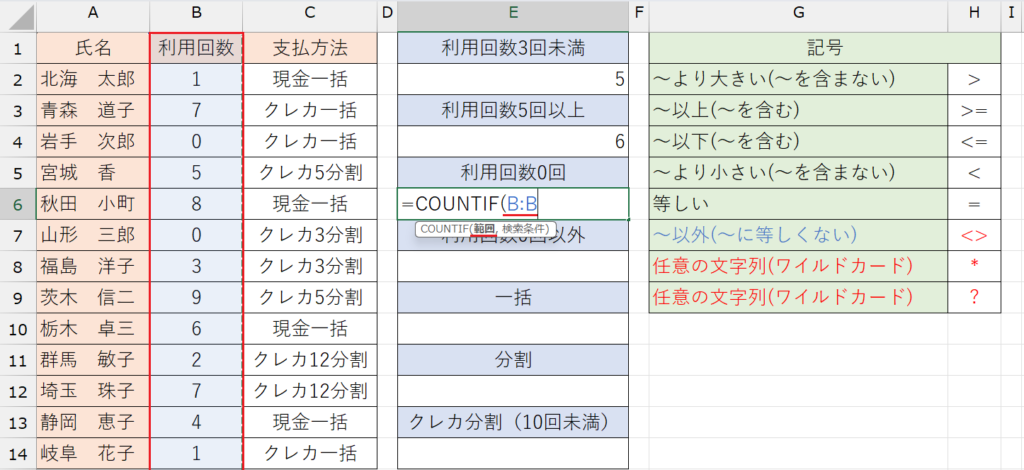Click cell with 北海 太郎
1024x470 pixels.
[93, 79]
